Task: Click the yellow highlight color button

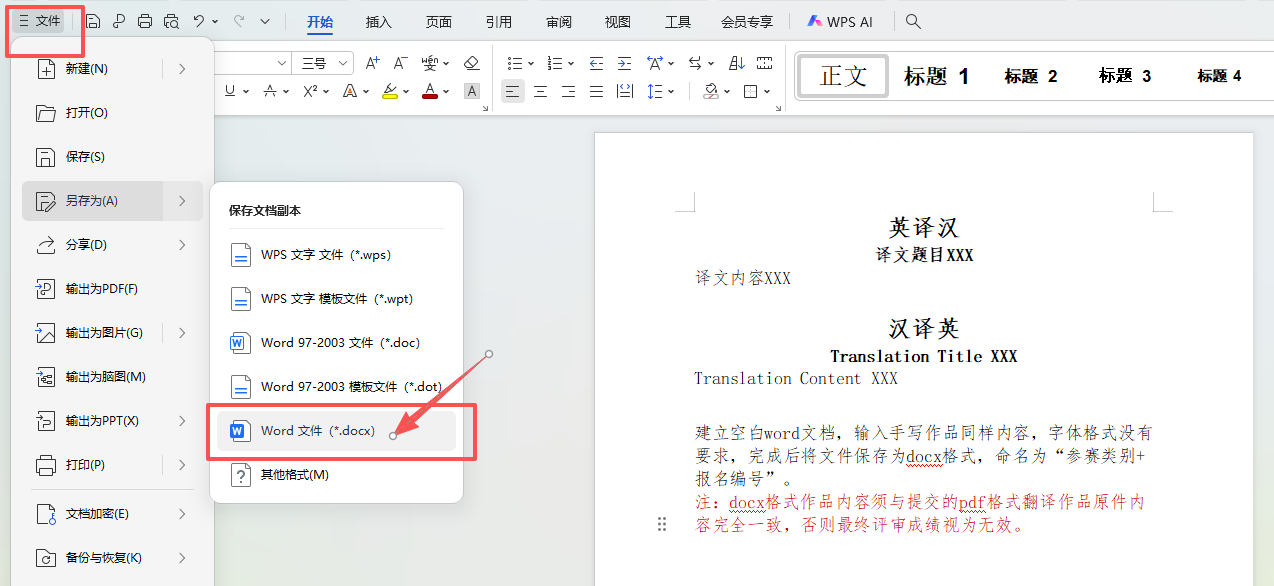Action: 389,91
